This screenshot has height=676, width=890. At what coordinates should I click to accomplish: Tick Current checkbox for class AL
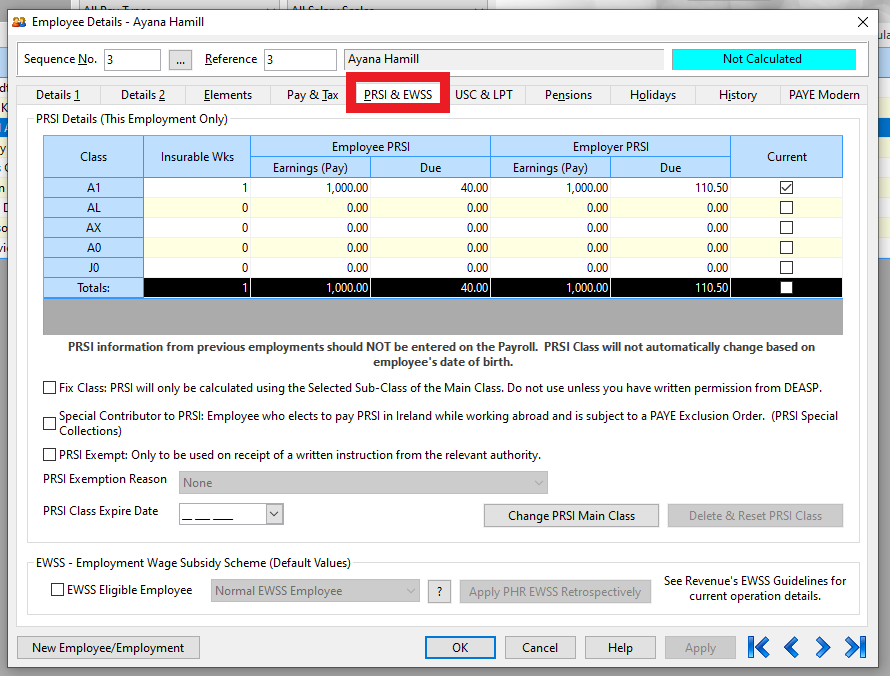coord(786,208)
